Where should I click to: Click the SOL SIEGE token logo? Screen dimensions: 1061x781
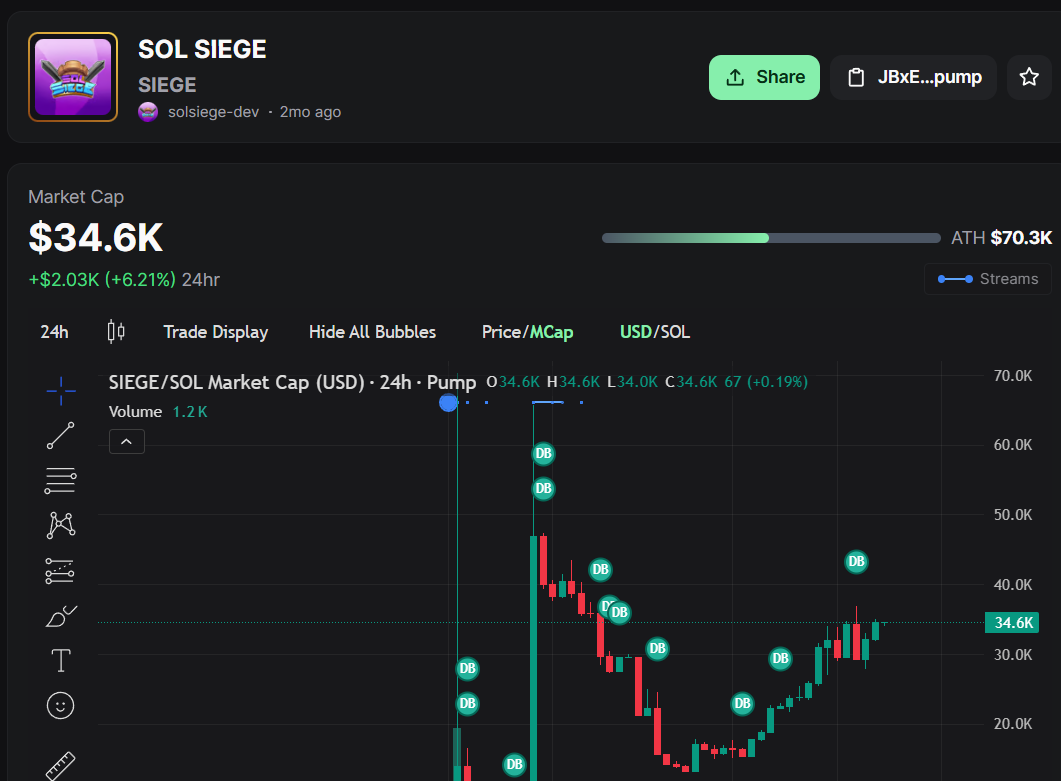tap(73, 77)
